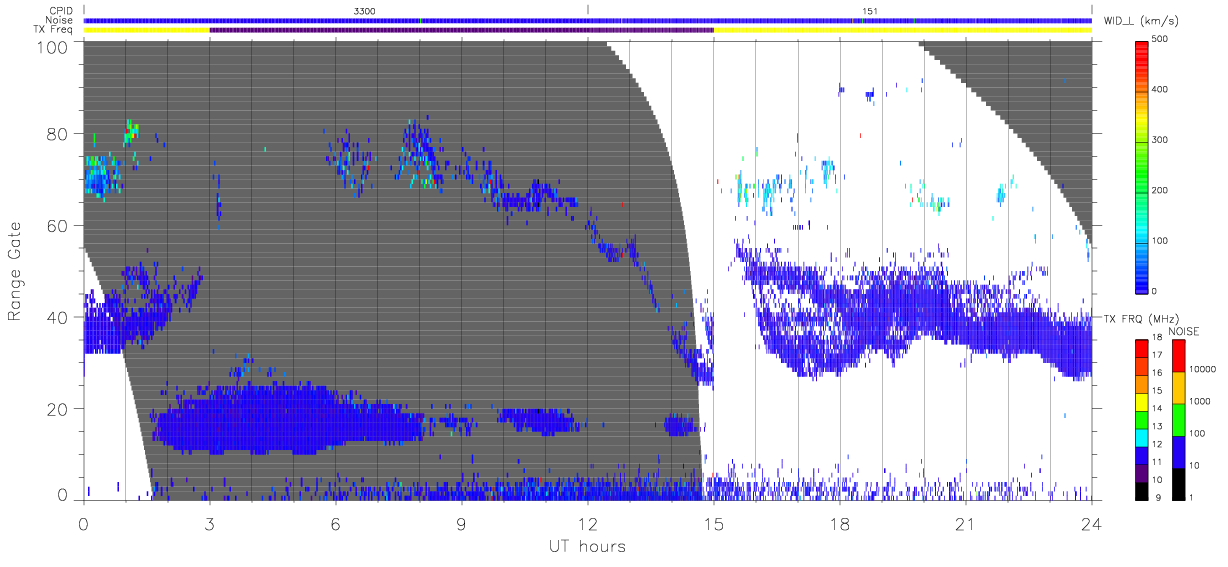Click the blue Noise strip at top
This screenshot has height=567, width=1228.
(588, 20)
